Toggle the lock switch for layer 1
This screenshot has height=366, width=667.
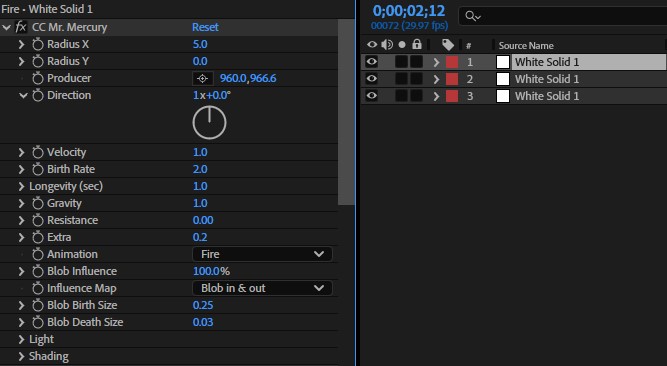(x=416, y=62)
